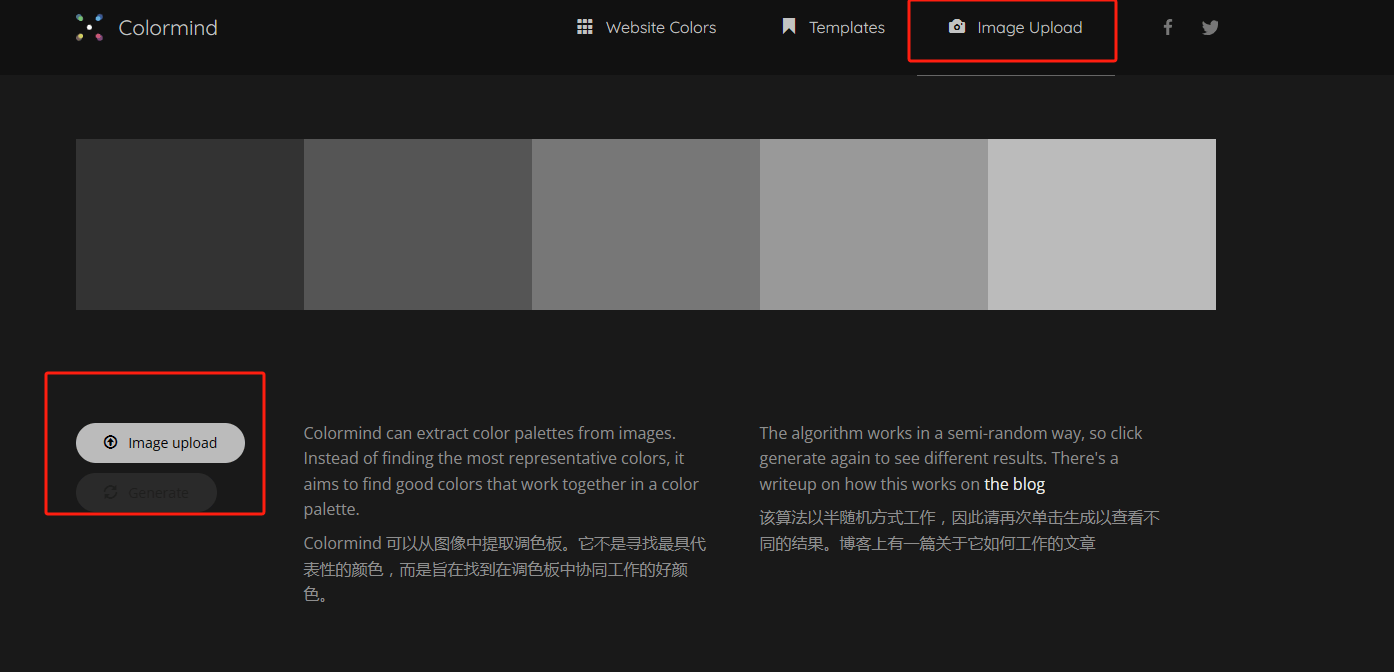This screenshot has height=672, width=1394.
Task: Click the Colormind logo icon
Action: (88, 27)
